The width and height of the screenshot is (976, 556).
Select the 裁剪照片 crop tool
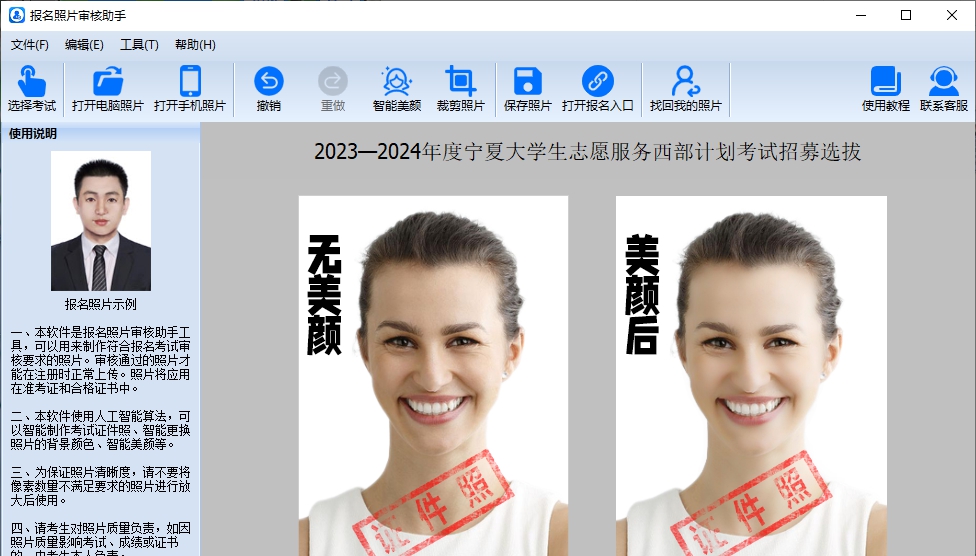coord(461,89)
